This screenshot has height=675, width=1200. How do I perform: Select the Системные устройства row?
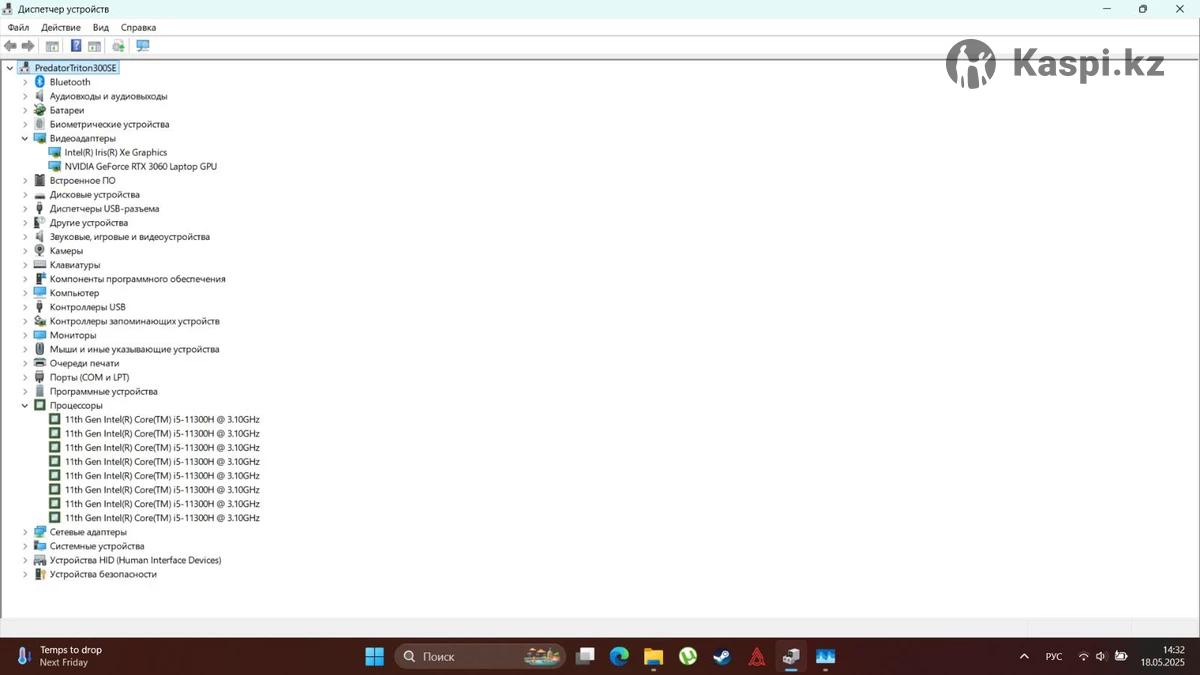pyautogui.click(x=97, y=546)
